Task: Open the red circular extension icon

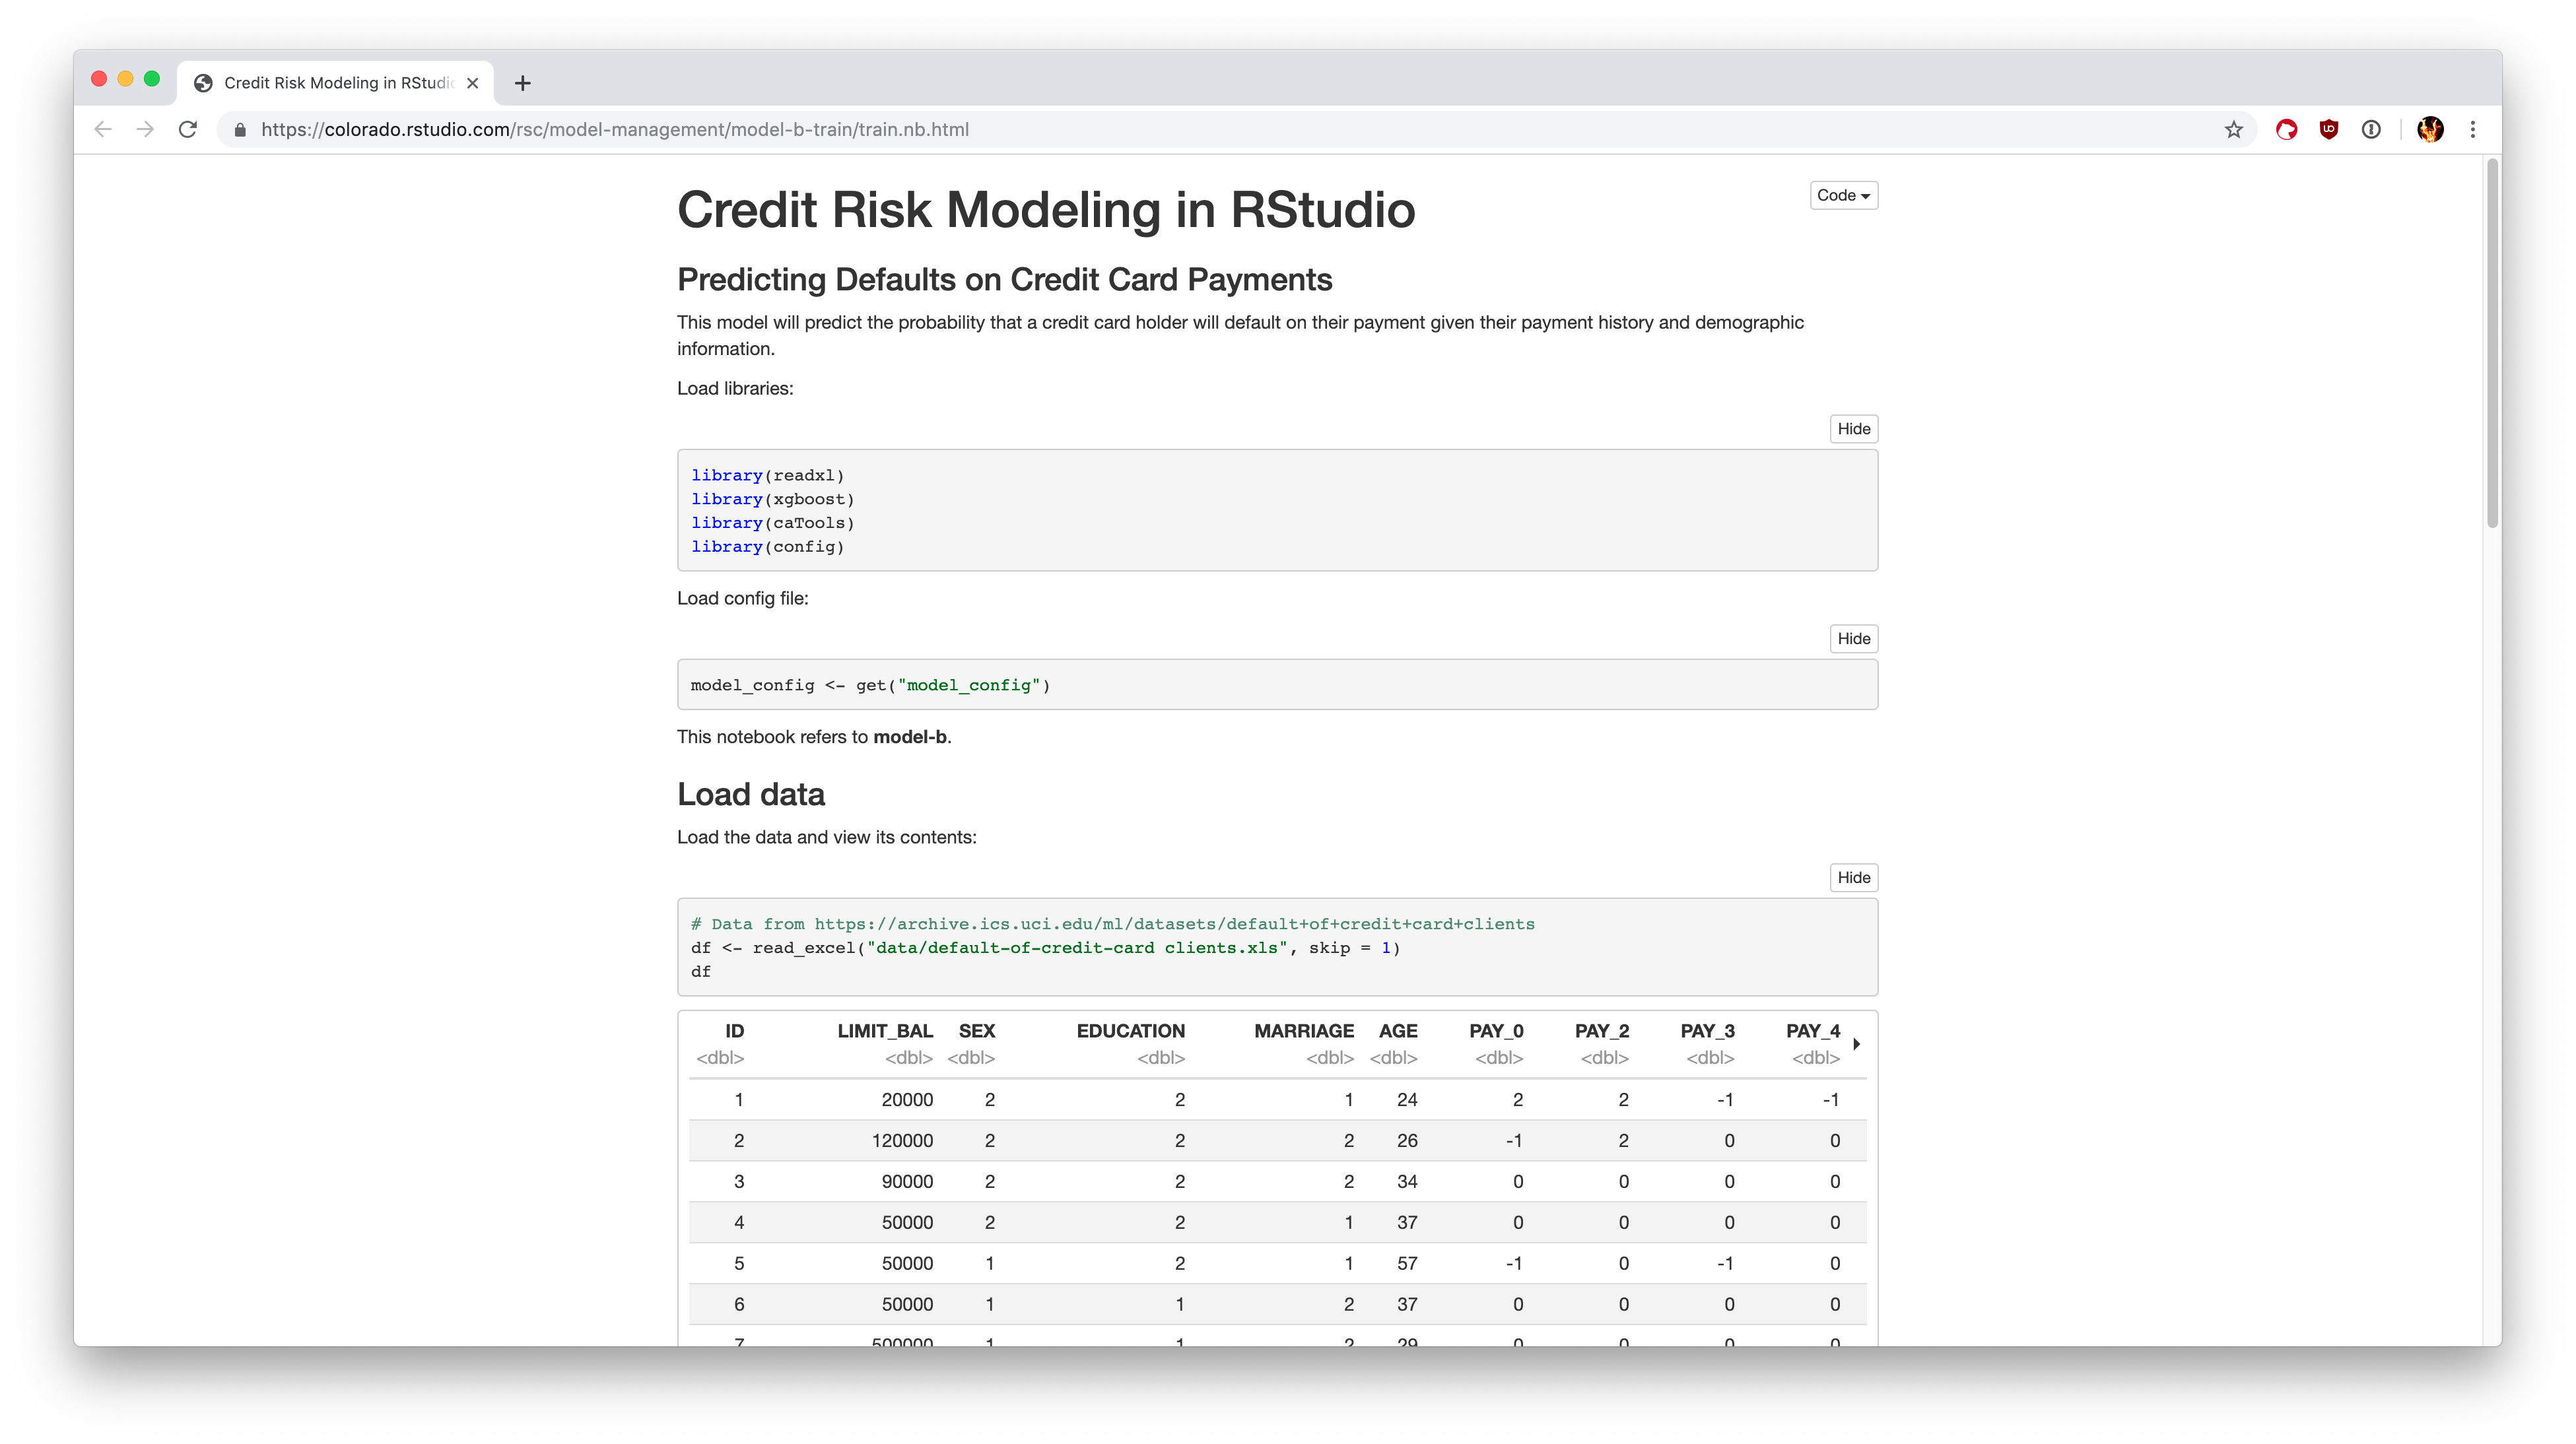Action: 2286,129
